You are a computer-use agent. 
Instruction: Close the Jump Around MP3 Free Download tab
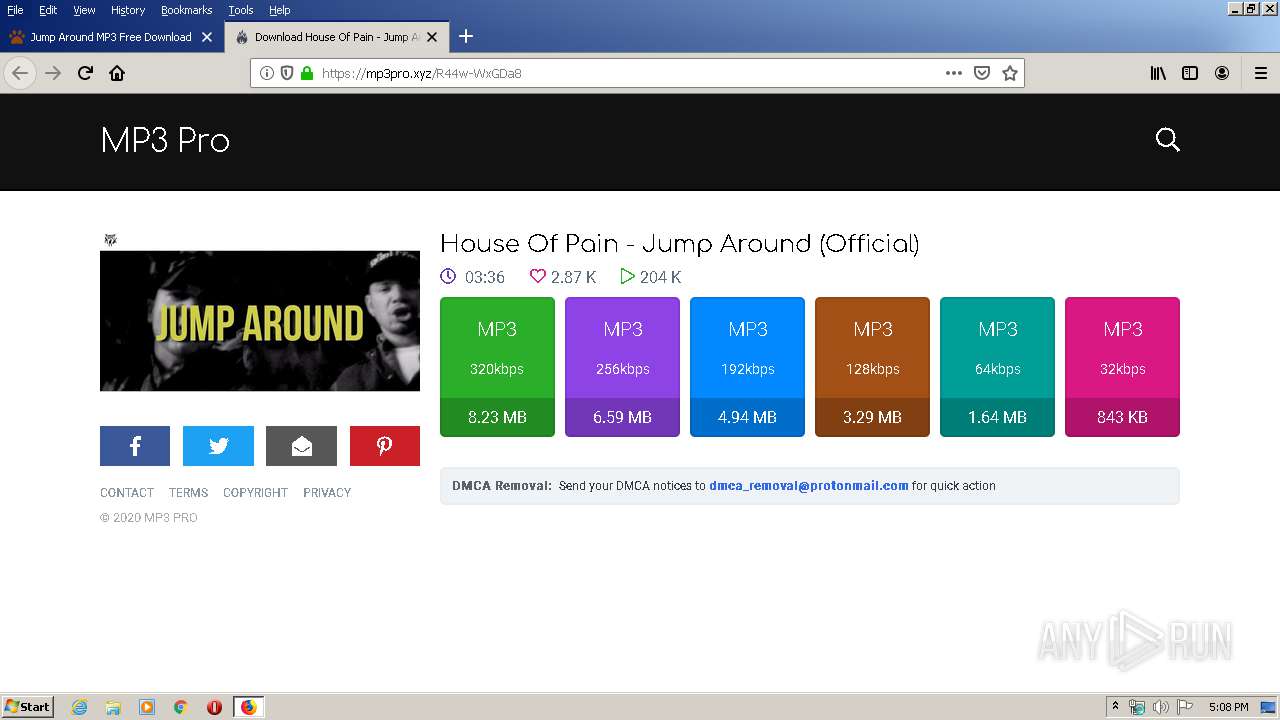(207, 37)
